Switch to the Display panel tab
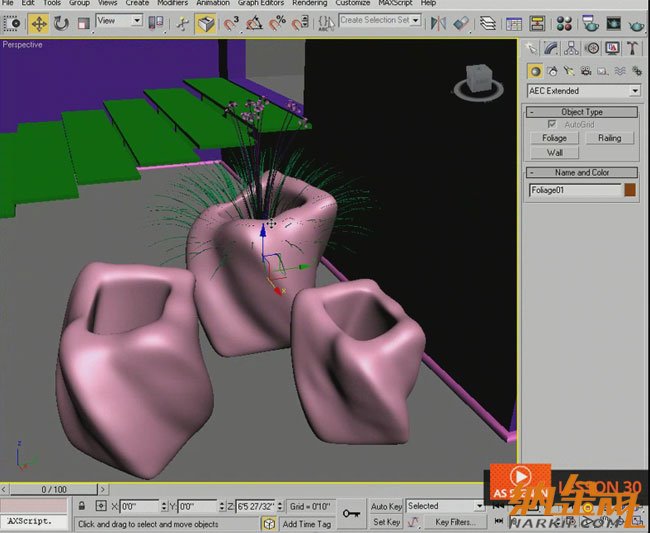This screenshot has width=650, height=533. tap(612, 48)
